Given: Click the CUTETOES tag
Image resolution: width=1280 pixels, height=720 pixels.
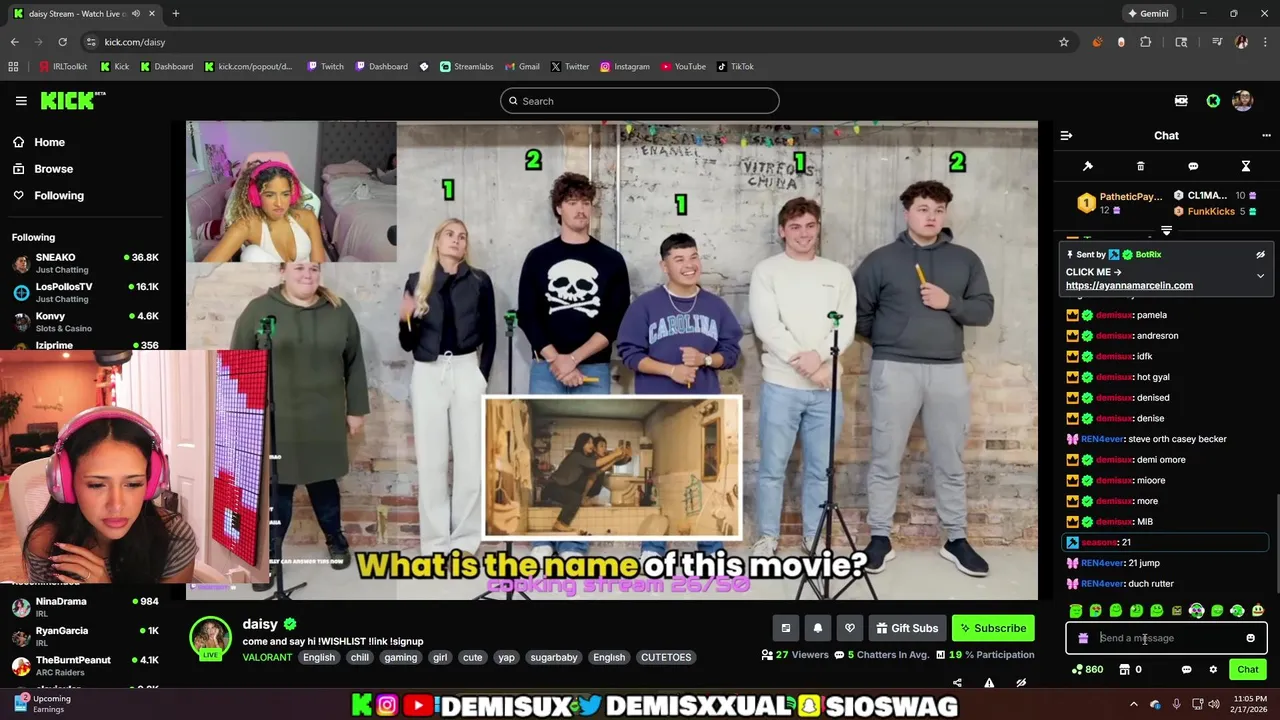Looking at the screenshot, I should [666, 657].
